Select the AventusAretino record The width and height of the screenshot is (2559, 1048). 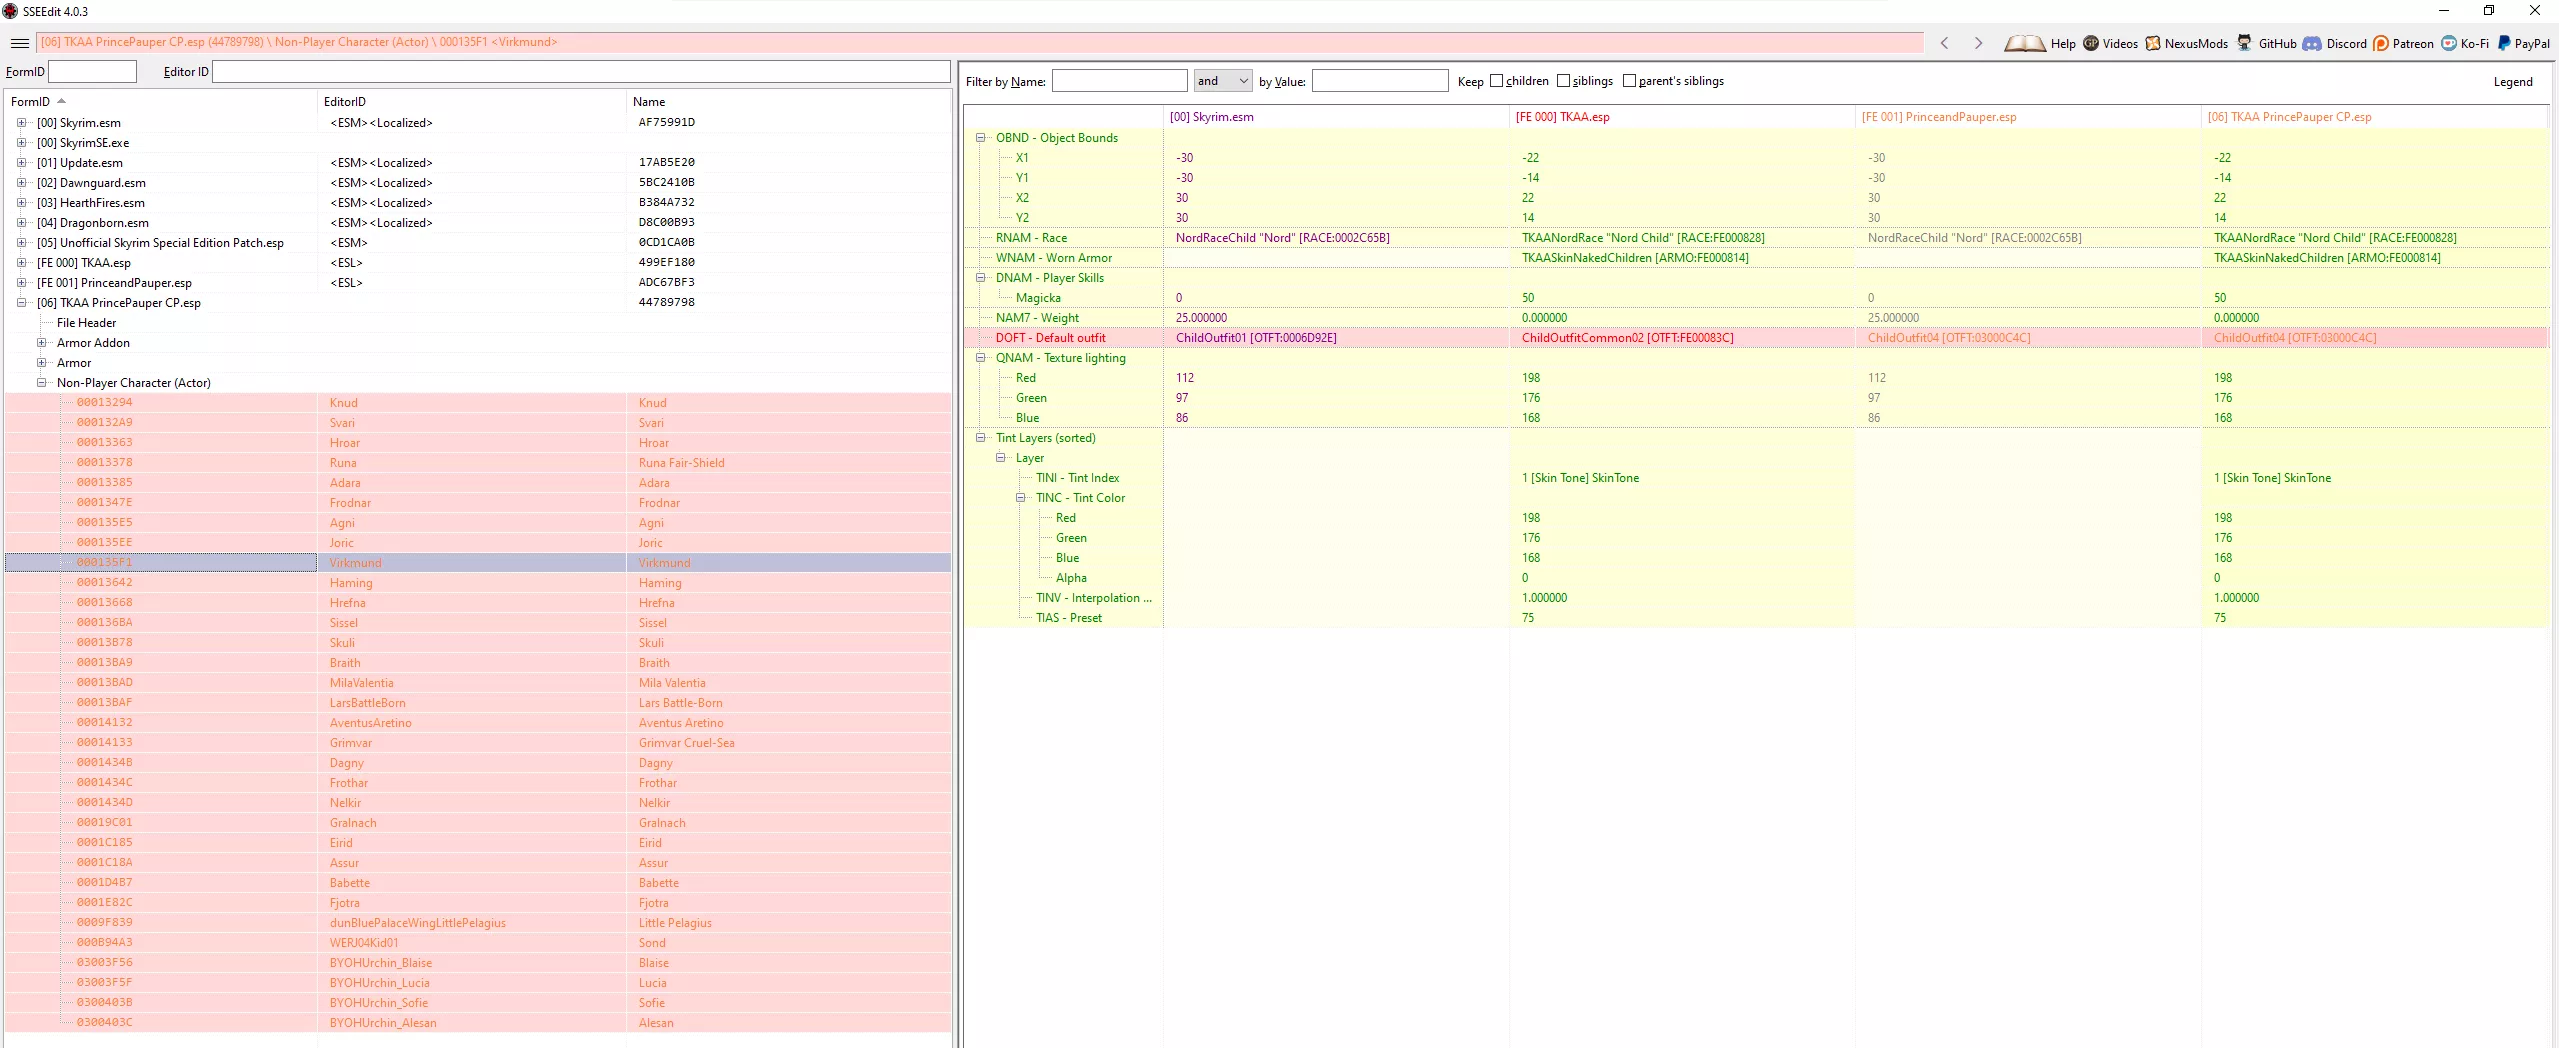pos(478,723)
